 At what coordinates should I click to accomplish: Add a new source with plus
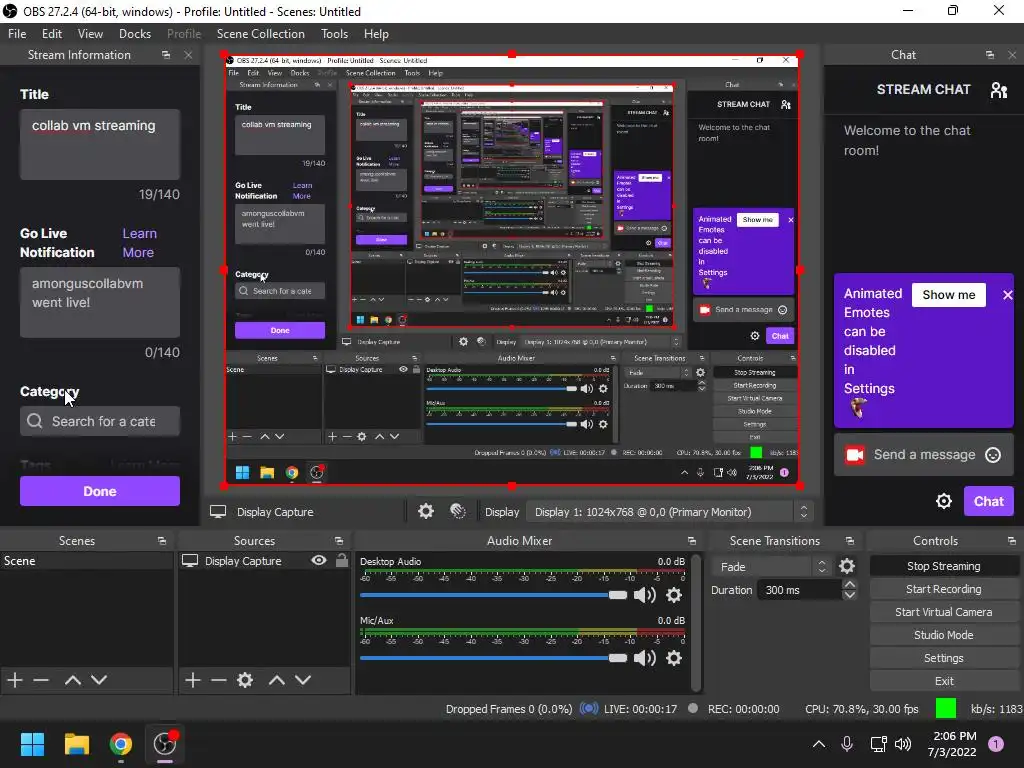click(193, 680)
